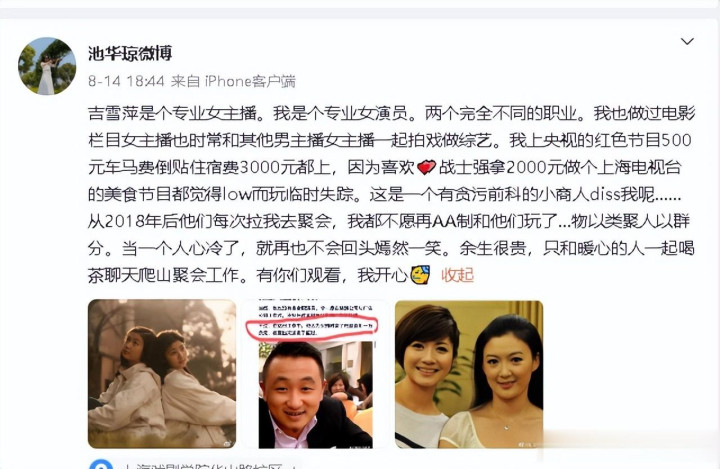Click the watermark icon on first photo

228,442
